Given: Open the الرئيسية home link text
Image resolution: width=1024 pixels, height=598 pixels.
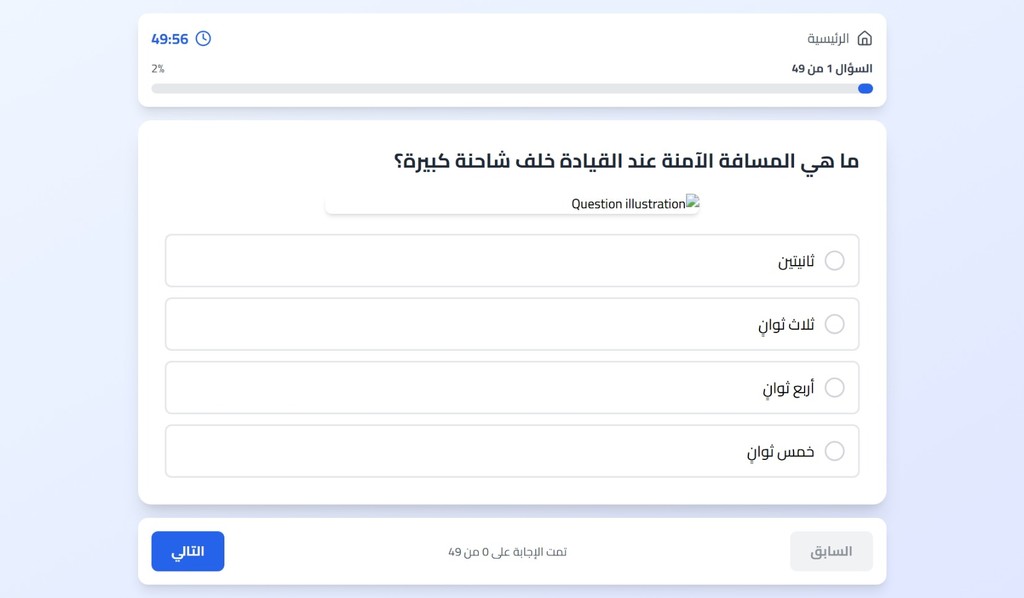Looking at the screenshot, I should point(828,38).
